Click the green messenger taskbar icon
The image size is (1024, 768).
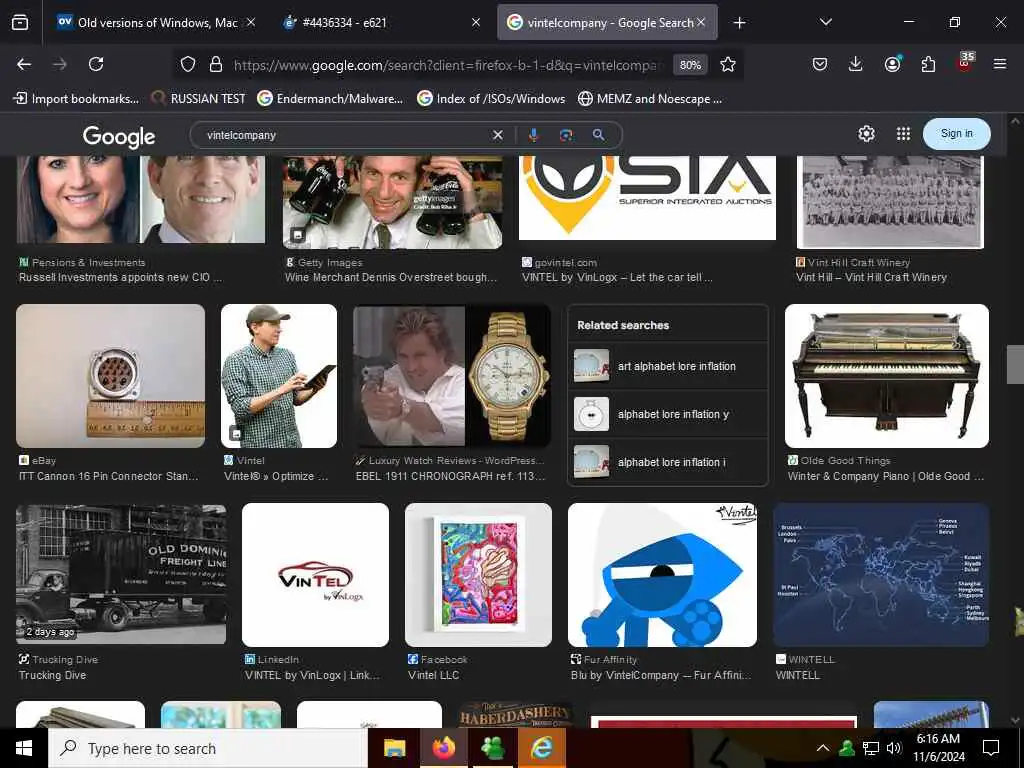click(x=492, y=748)
